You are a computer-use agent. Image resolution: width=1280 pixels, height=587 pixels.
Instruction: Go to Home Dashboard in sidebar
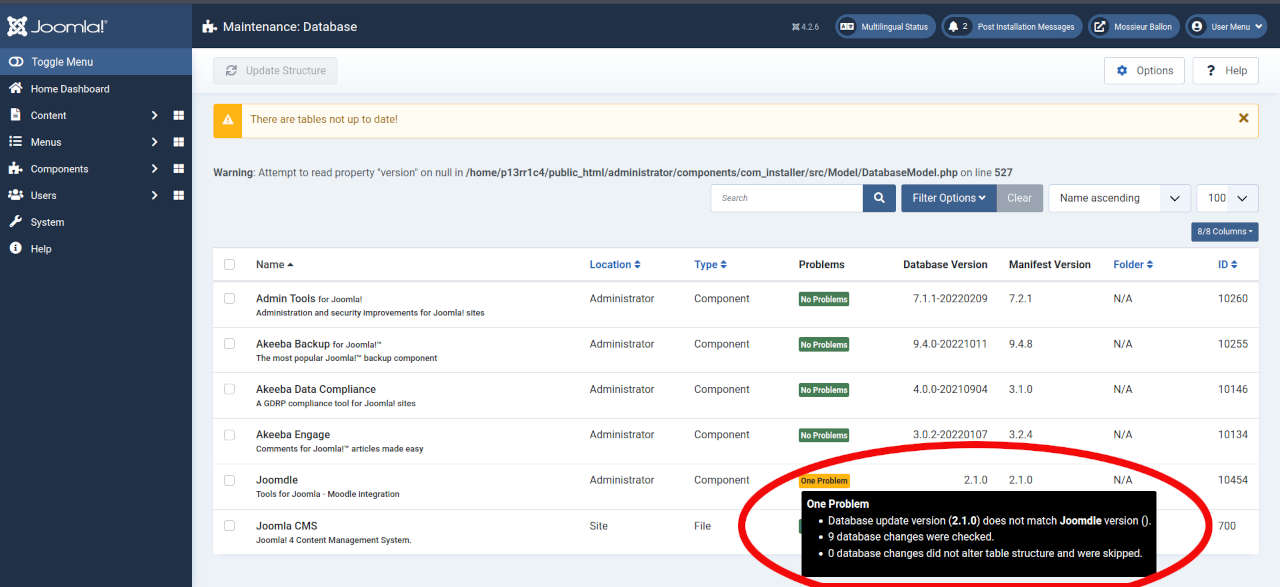70,89
